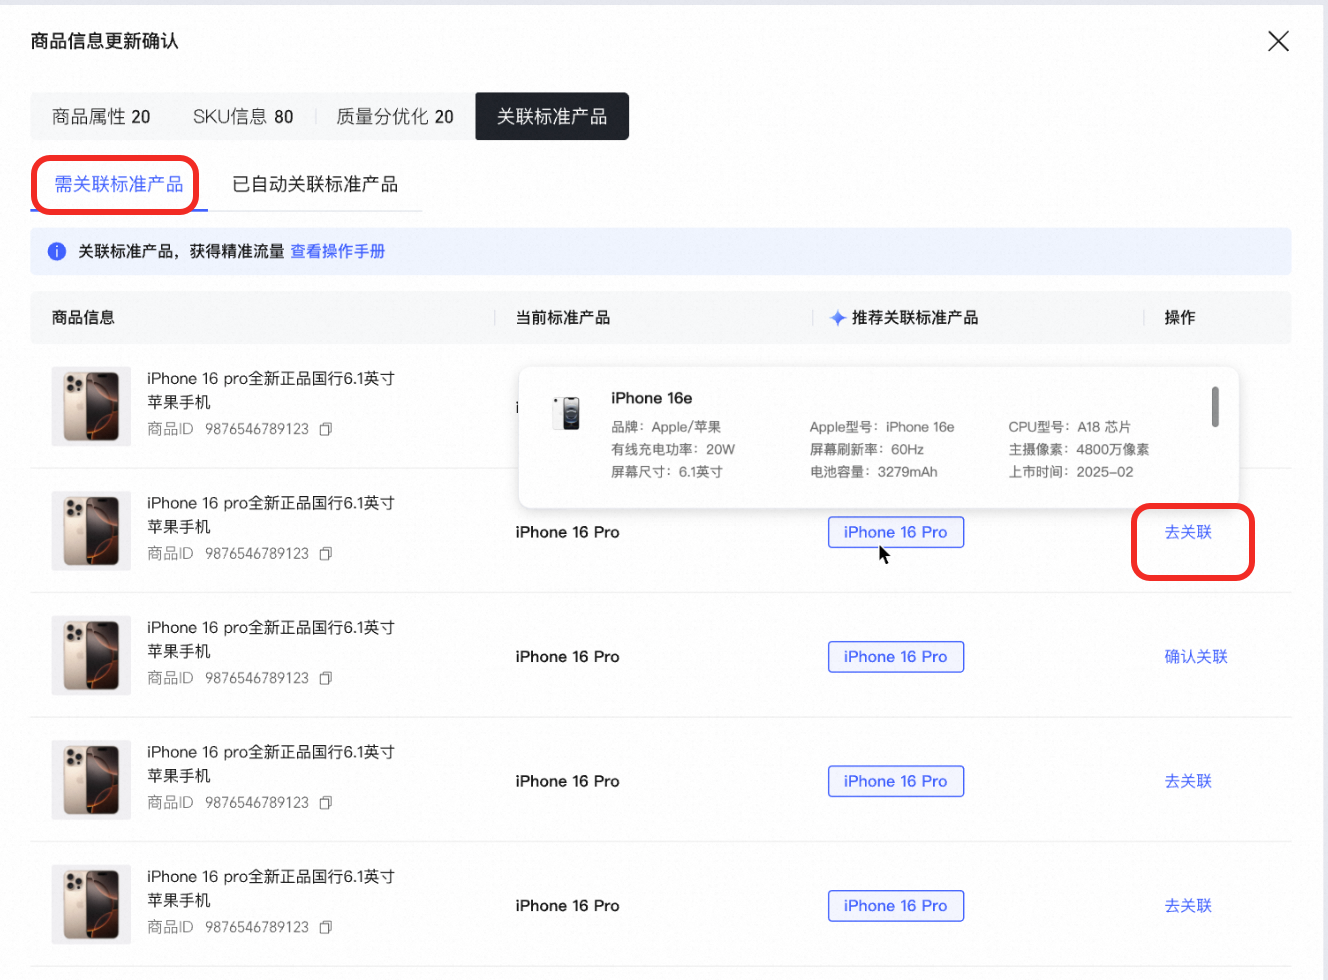Image resolution: width=1328 pixels, height=980 pixels.
Task: Click 去关联 in the second product row
Action: [1188, 532]
